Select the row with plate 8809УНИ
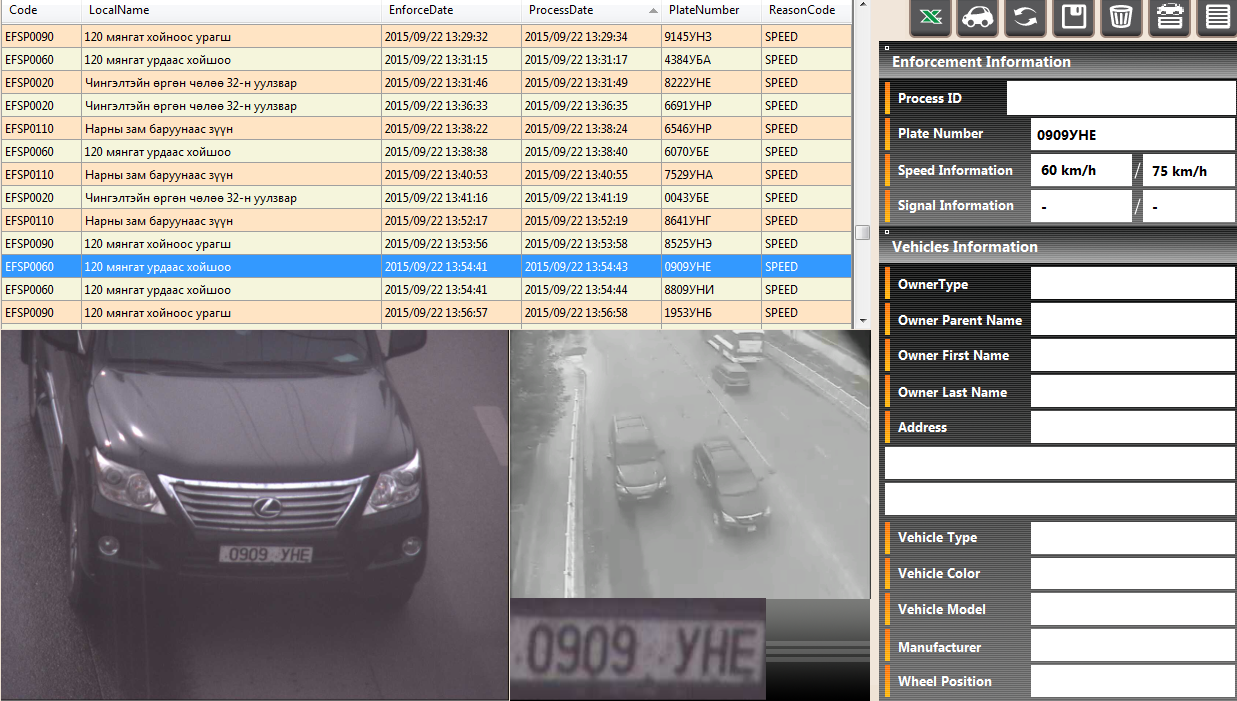This screenshot has height=701, width=1237. point(426,290)
